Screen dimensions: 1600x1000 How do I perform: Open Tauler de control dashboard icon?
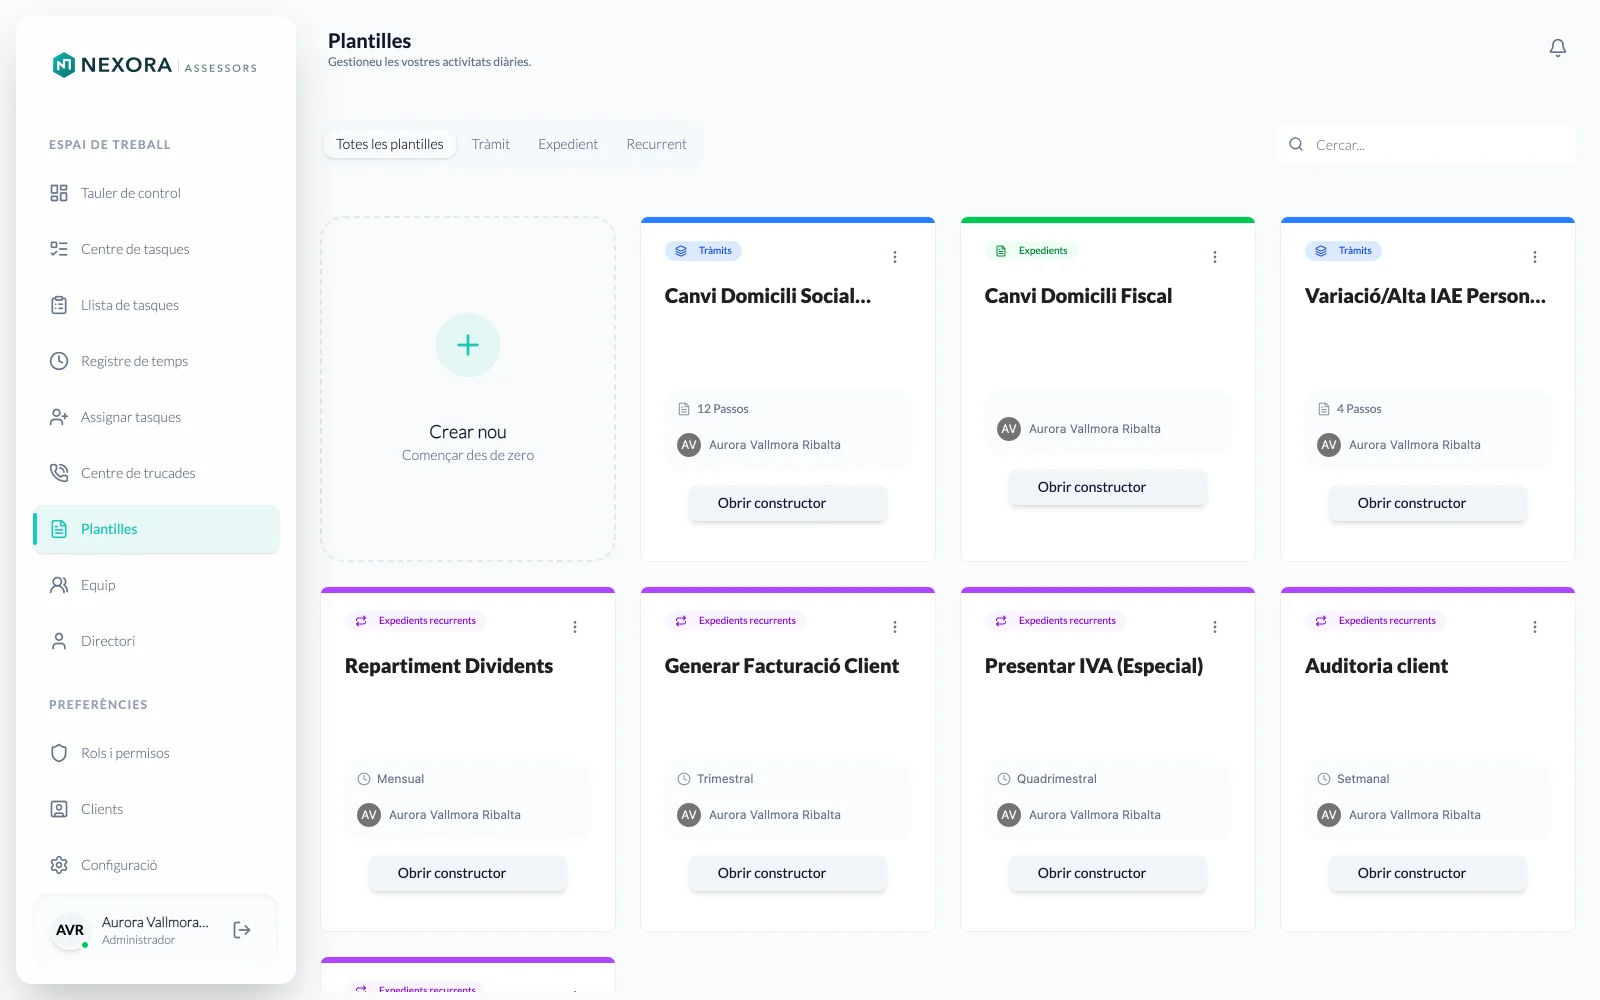[x=59, y=193]
